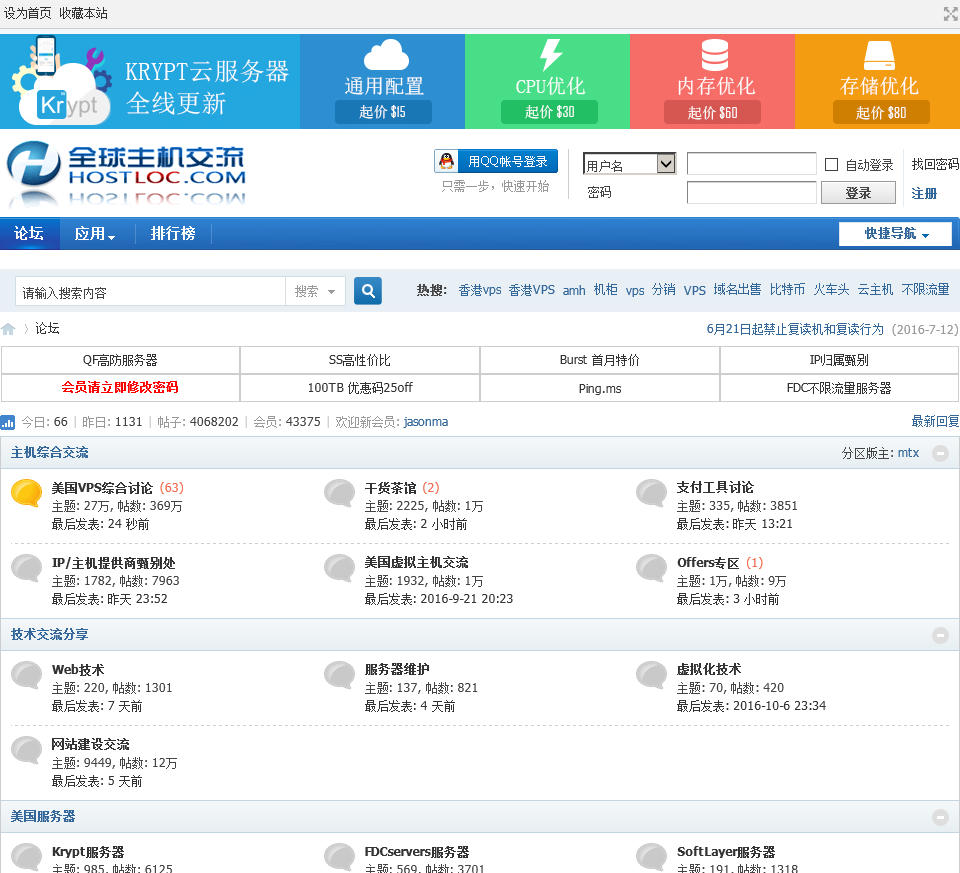This screenshot has height=873, width=960.
Task: Click the bubble icon beside 美国虚拟主机交流
Action: [339, 568]
